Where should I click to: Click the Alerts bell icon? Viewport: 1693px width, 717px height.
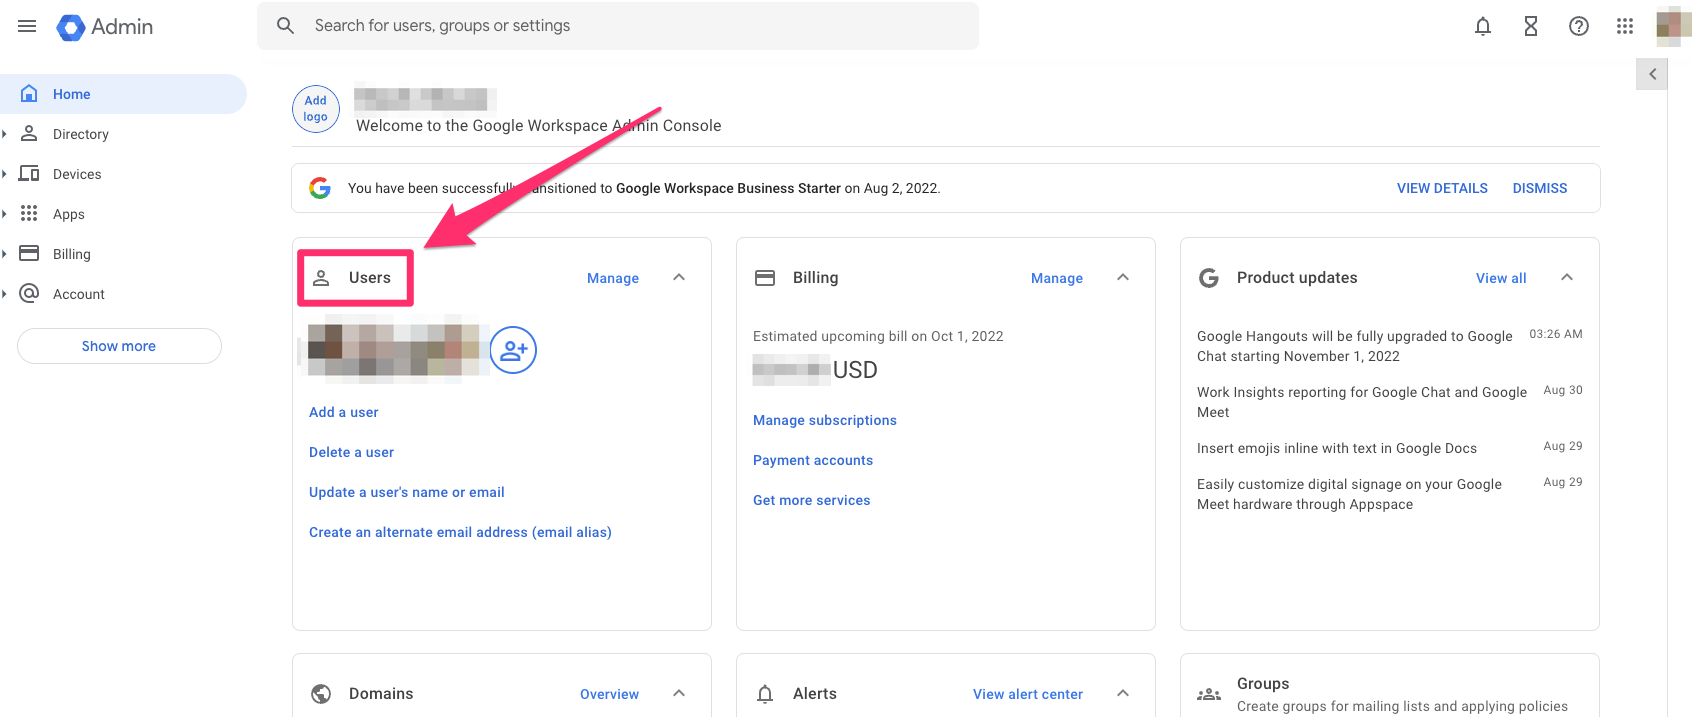point(765,694)
